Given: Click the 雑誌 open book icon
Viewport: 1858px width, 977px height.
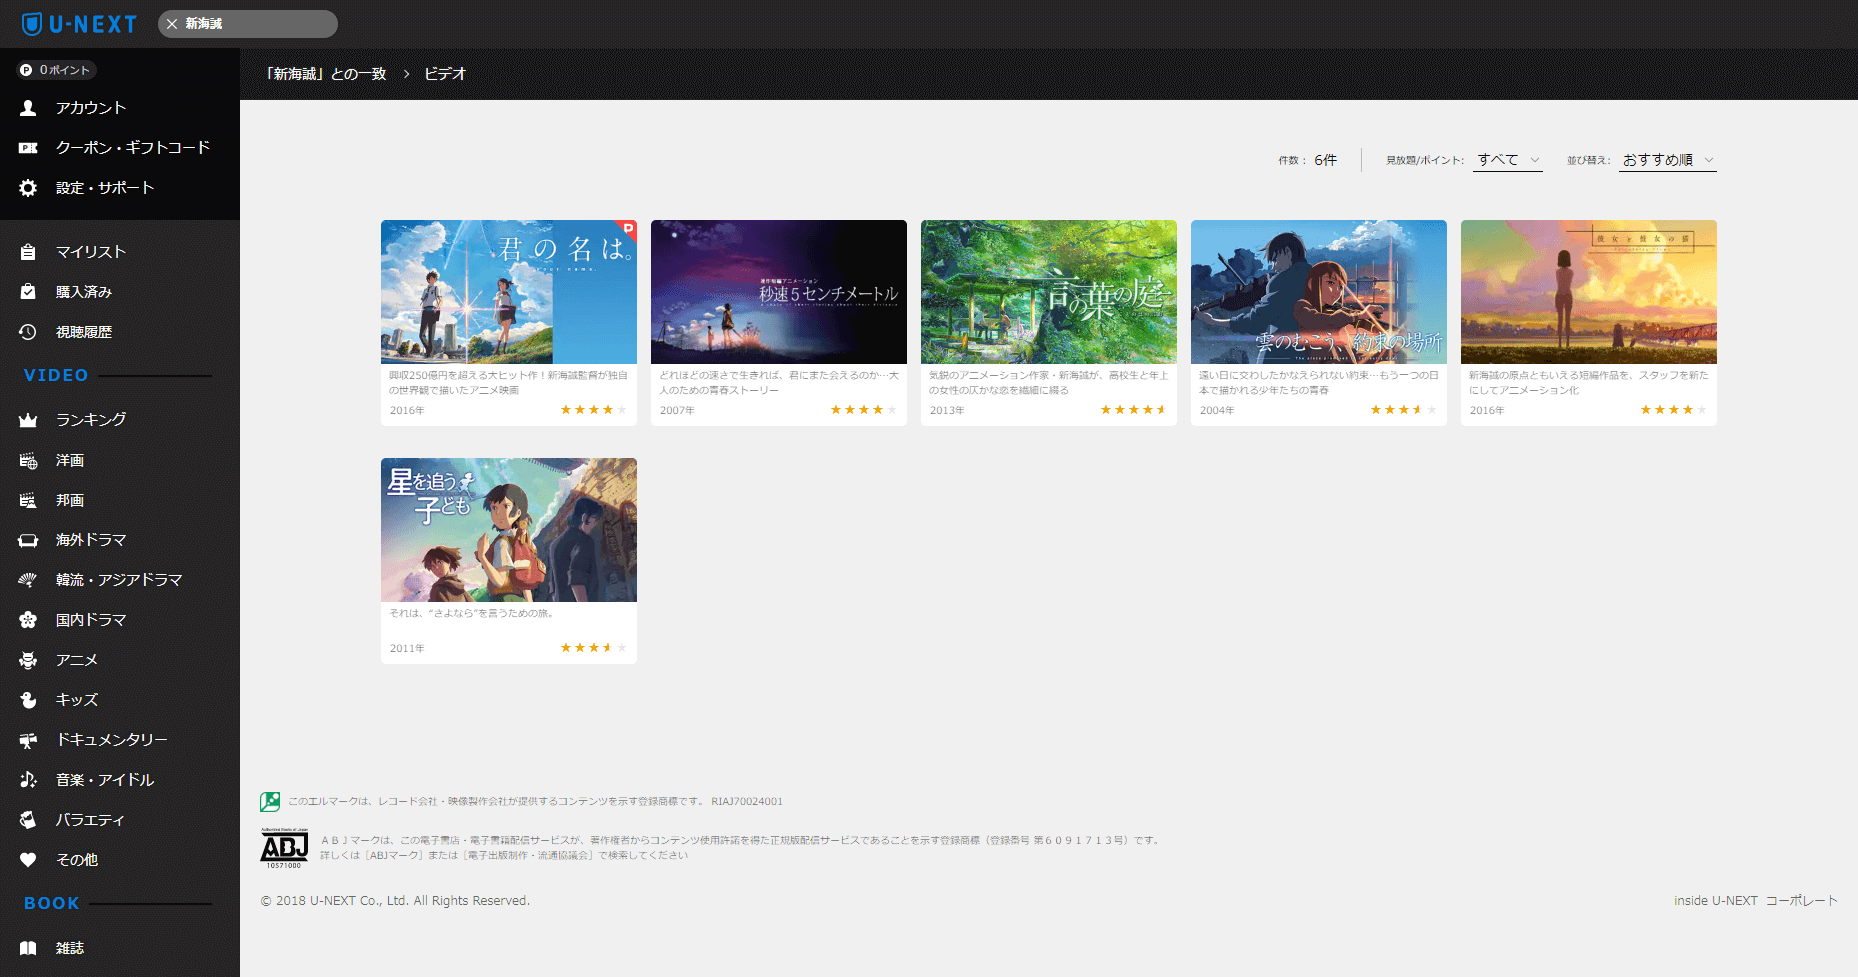Looking at the screenshot, I should [28, 948].
